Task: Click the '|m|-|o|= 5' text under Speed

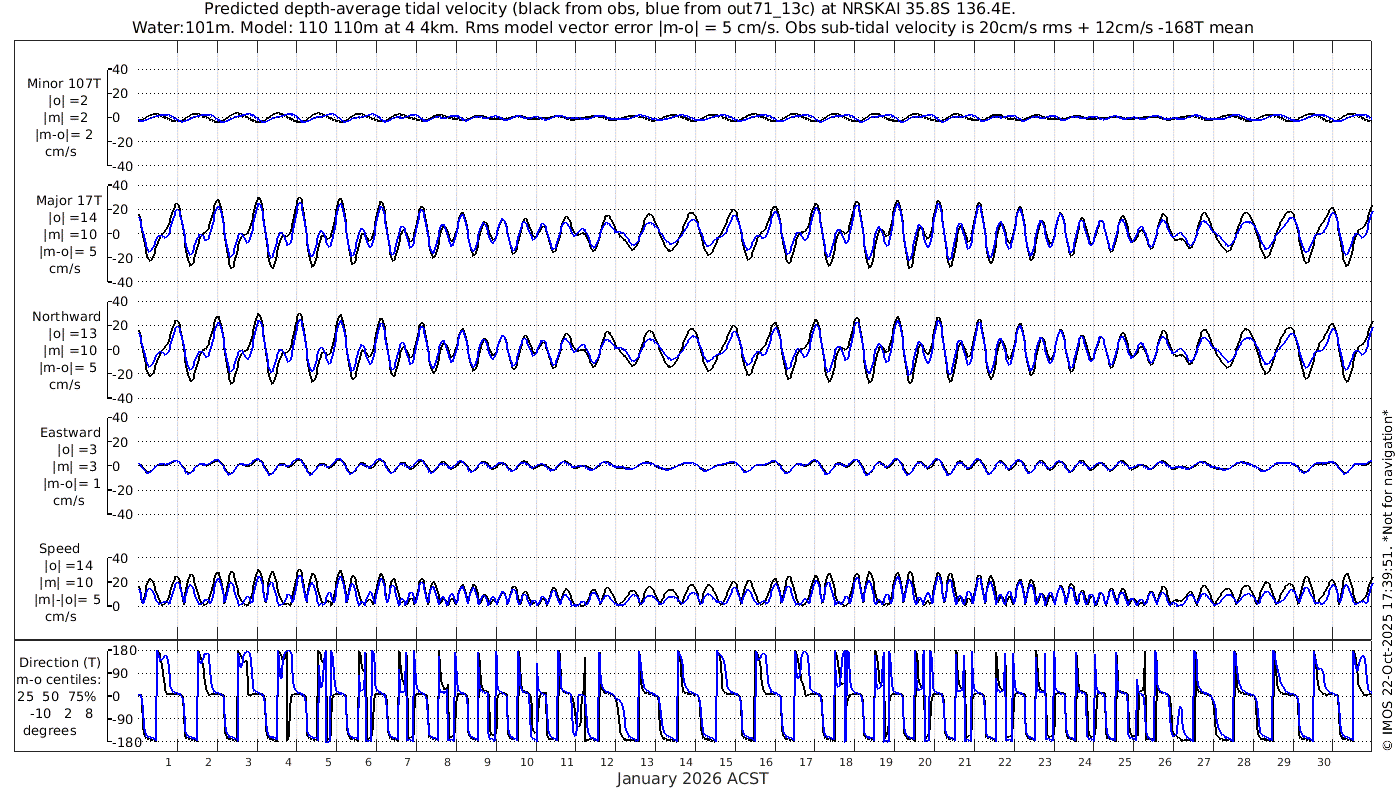Action: (62, 599)
